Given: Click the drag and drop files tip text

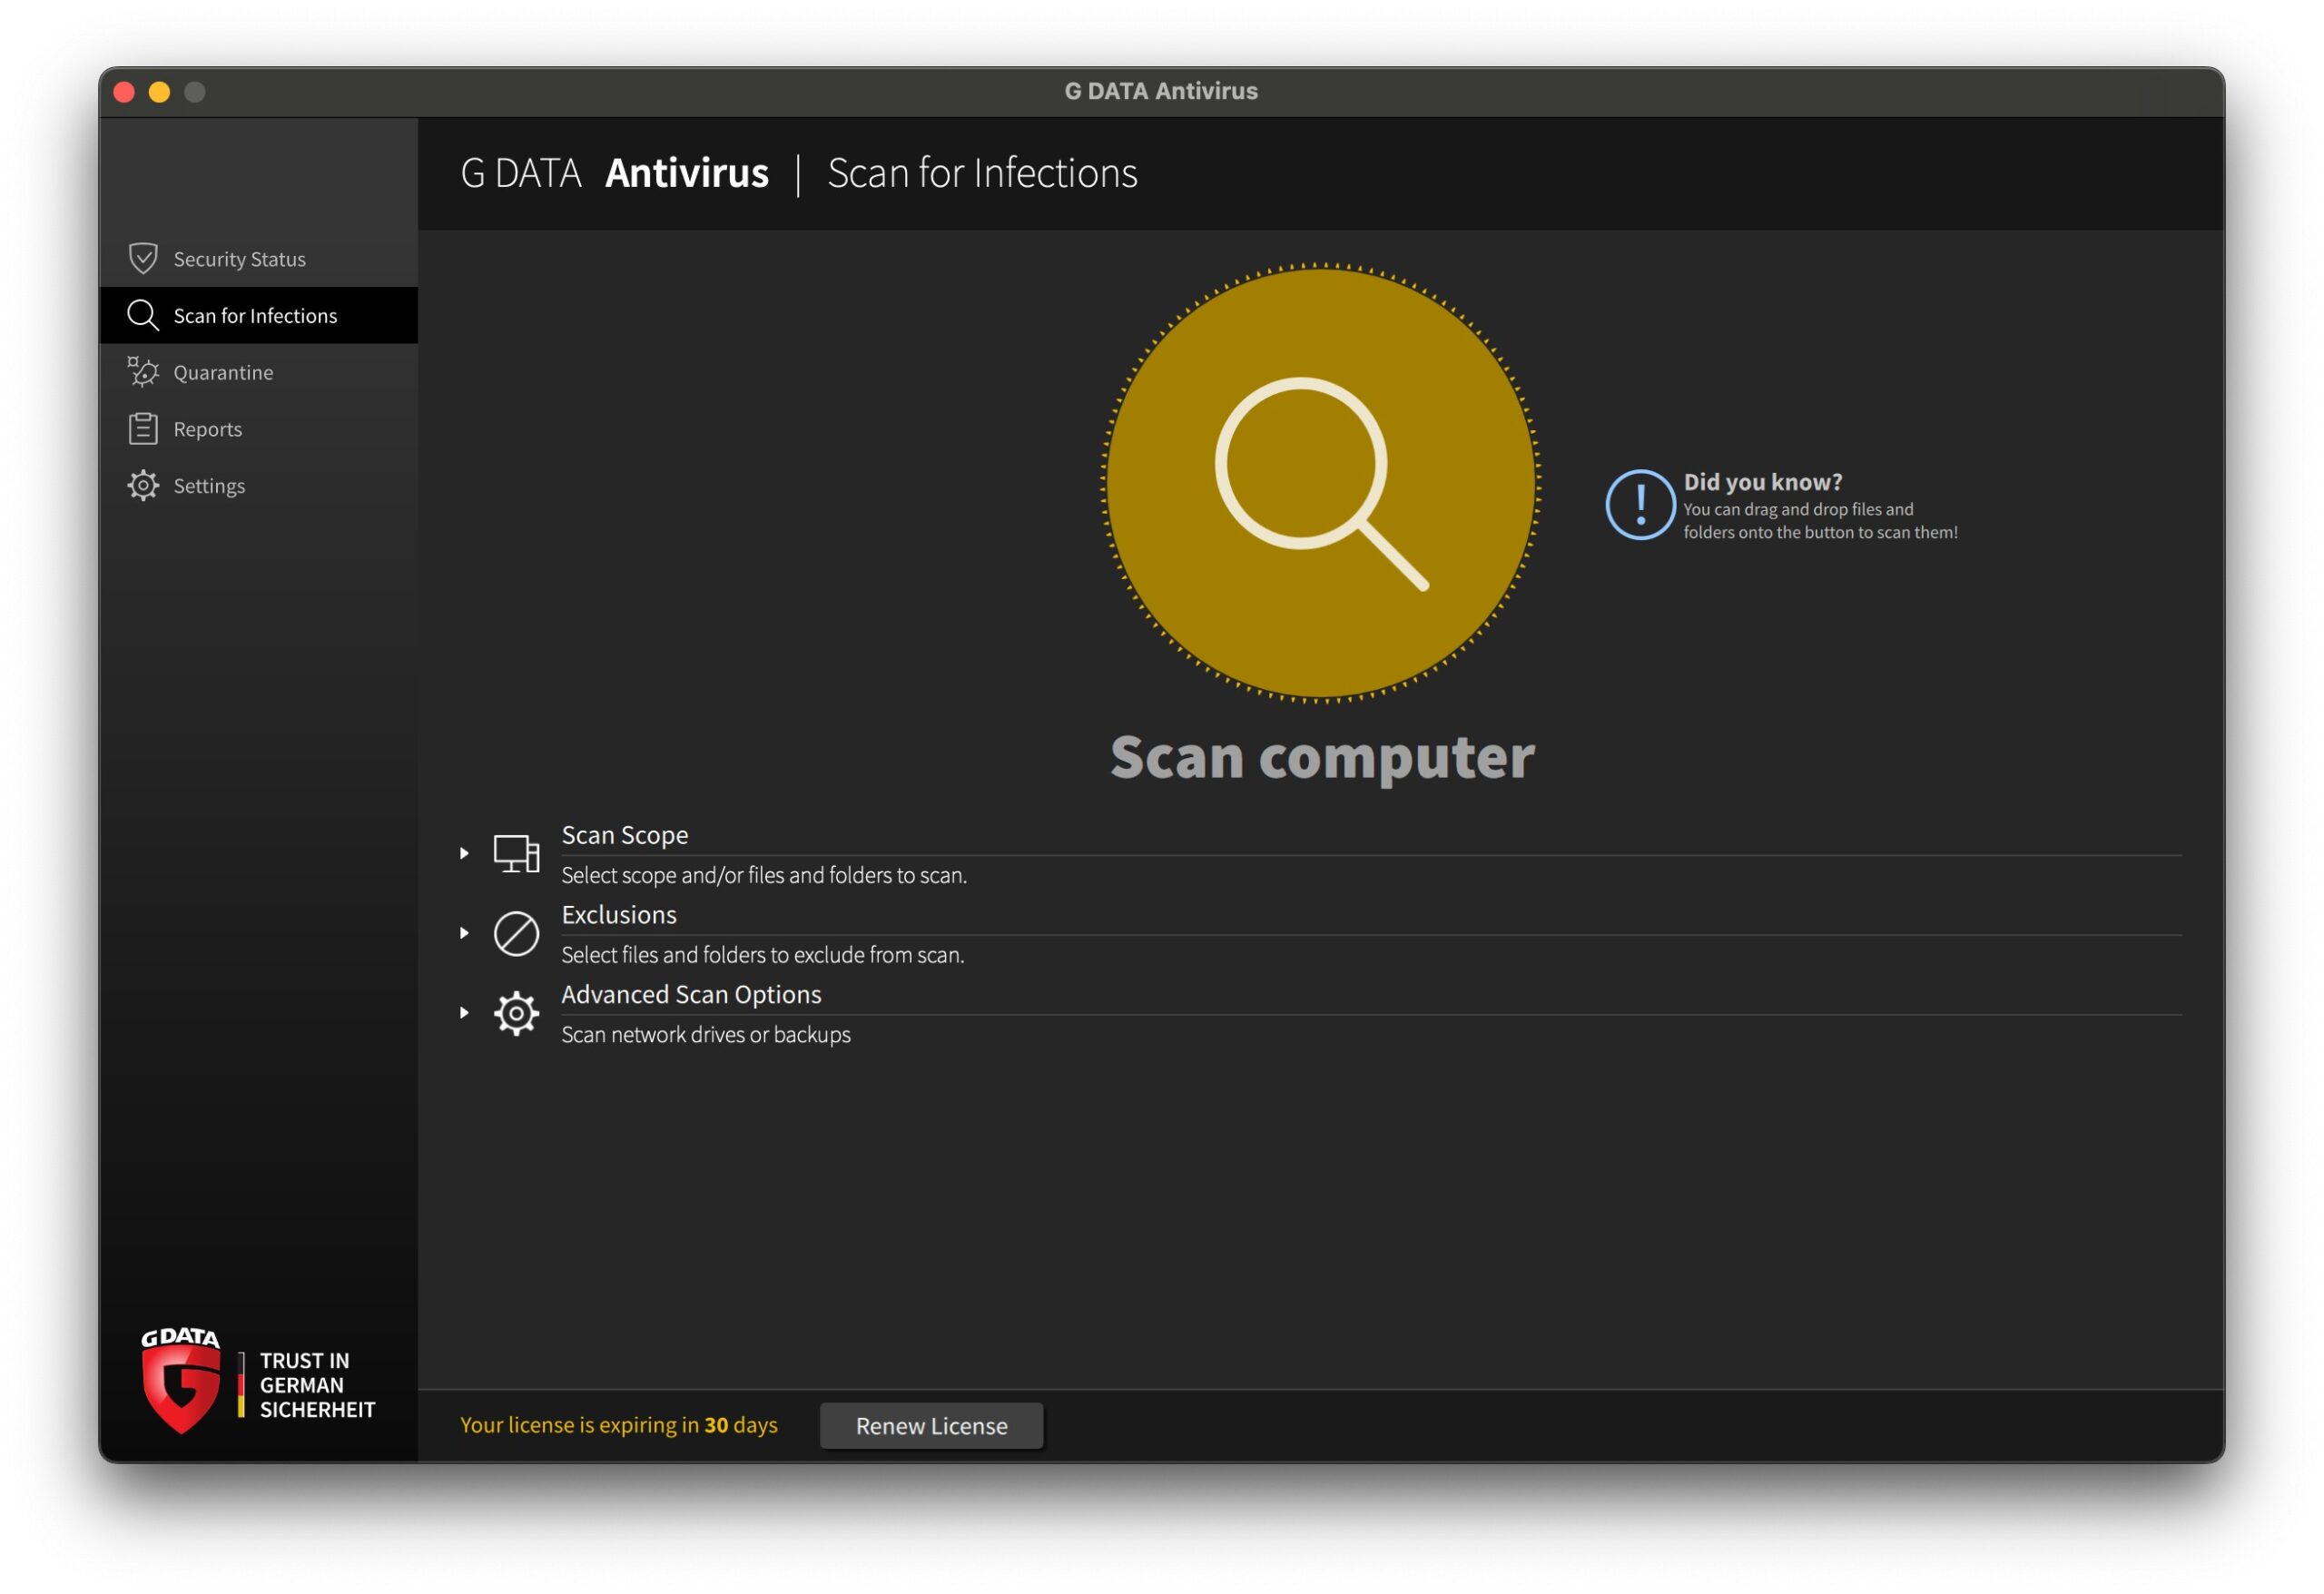Looking at the screenshot, I should point(1820,521).
